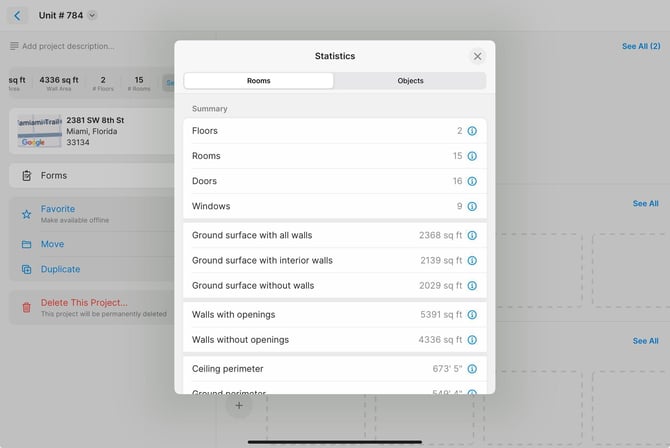This screenshot has height=448, width=670.
Task: Open info for Rooms count row
Action: [472, 156]
